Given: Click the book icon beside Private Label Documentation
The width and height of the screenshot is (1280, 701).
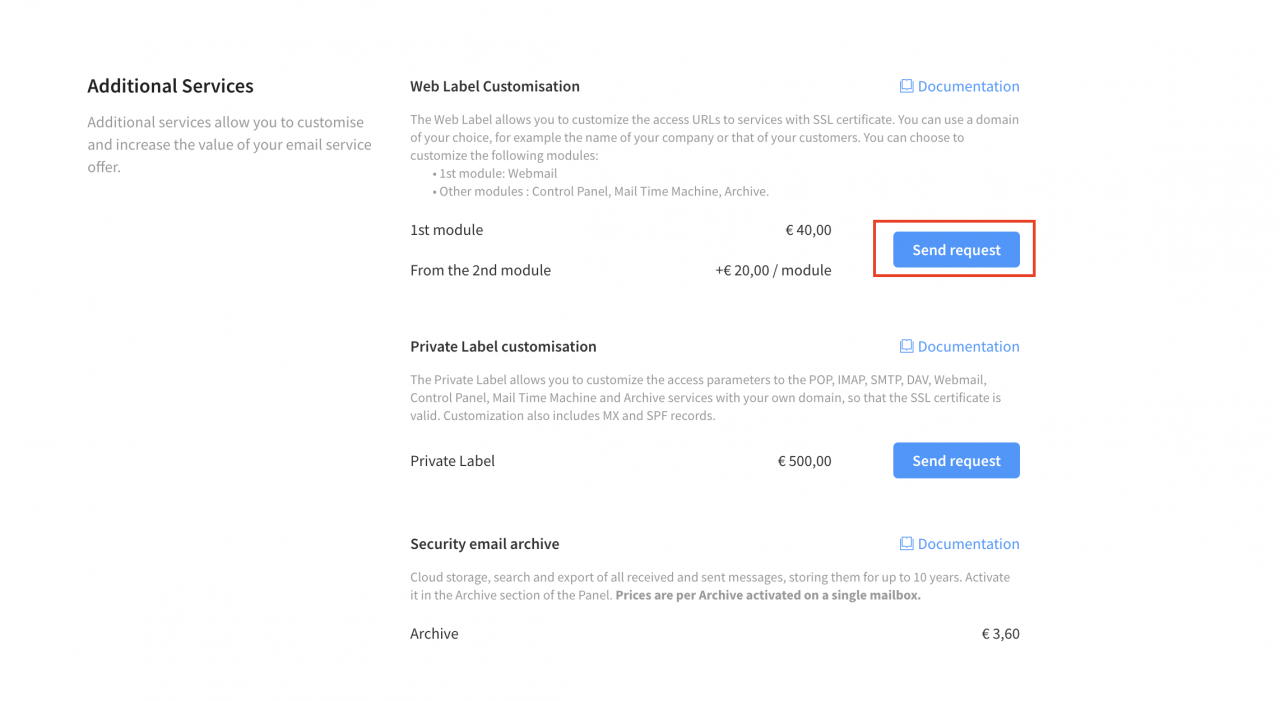Looking at the screenshot, I should coord(906,346).
